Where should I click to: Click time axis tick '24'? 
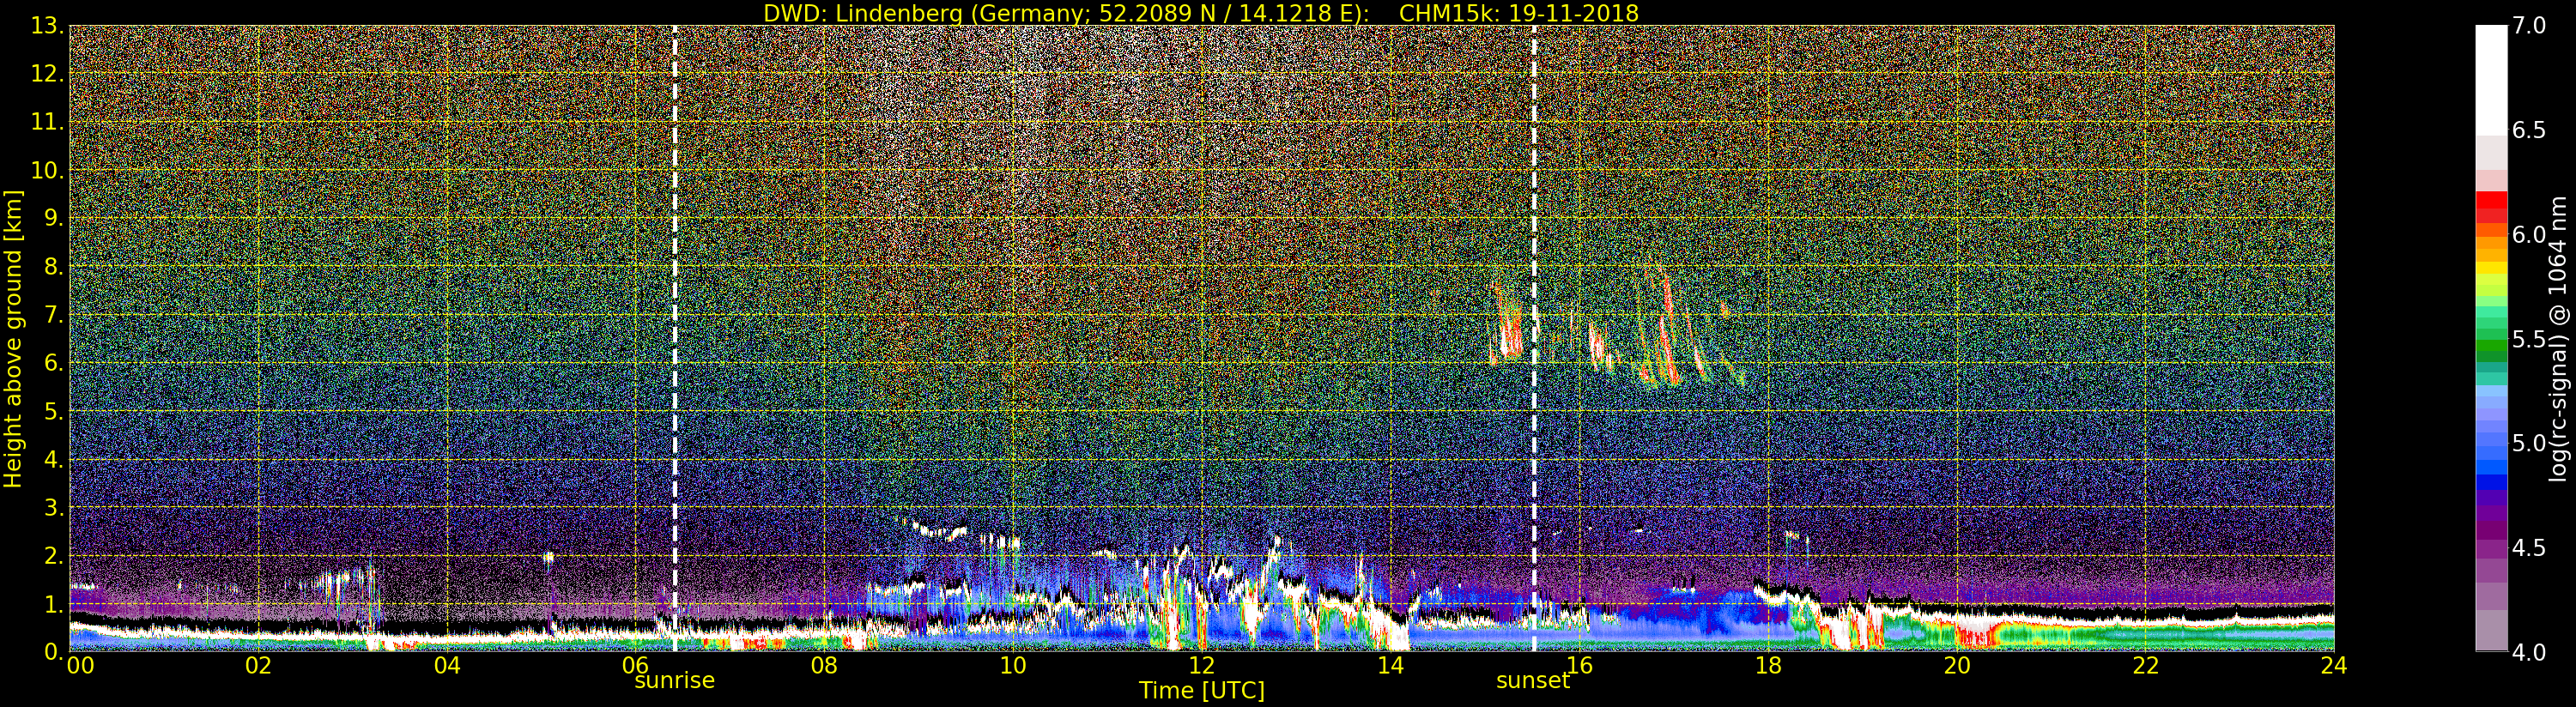click(x=2334, y=665)
